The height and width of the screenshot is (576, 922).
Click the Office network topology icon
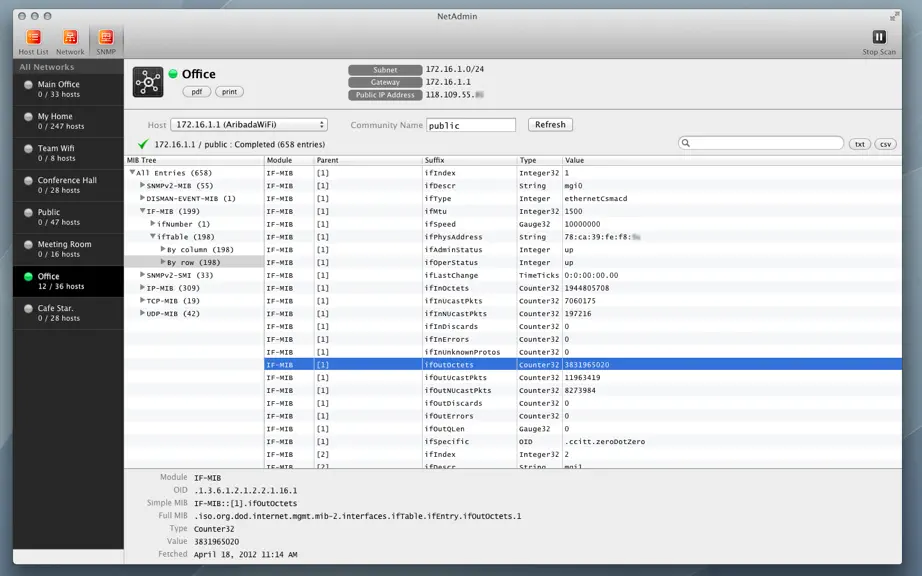pos(148,82)
